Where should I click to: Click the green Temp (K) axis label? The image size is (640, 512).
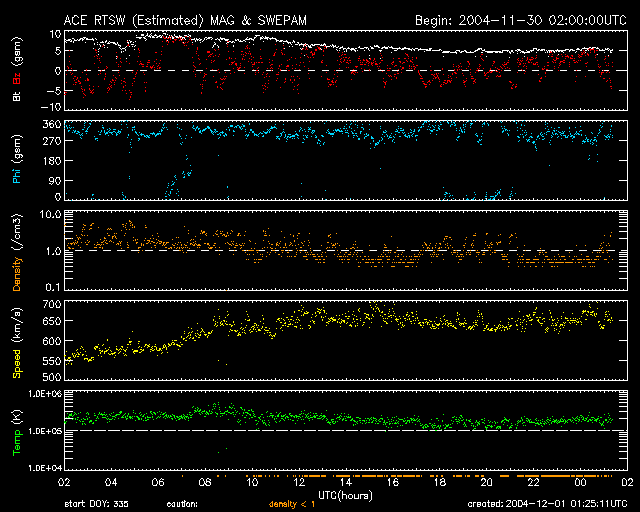(16, 445)
